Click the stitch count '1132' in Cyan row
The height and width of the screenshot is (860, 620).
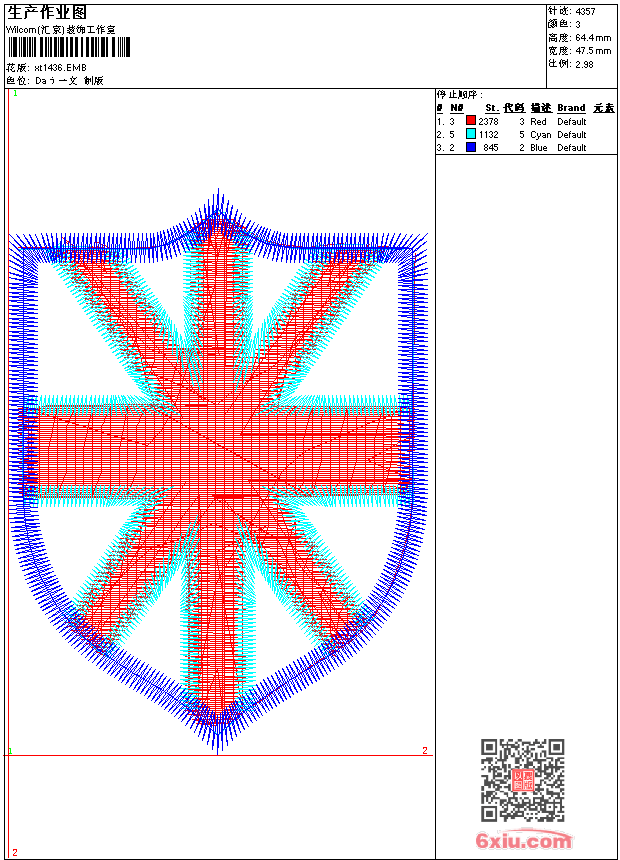pos(488,134)
